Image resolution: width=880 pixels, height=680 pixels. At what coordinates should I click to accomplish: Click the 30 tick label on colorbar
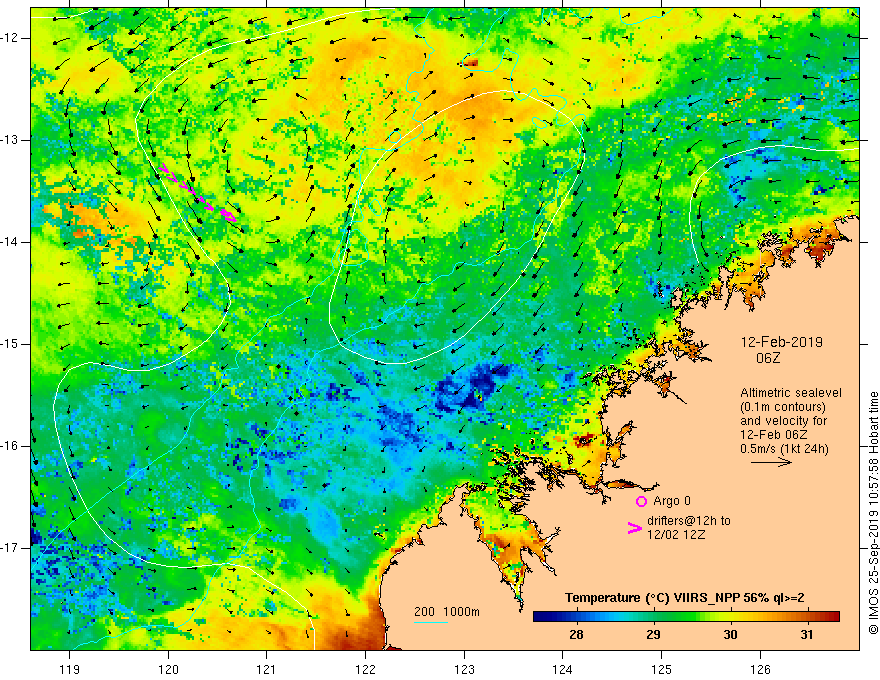pyautogui.click(x=730, y=635)
